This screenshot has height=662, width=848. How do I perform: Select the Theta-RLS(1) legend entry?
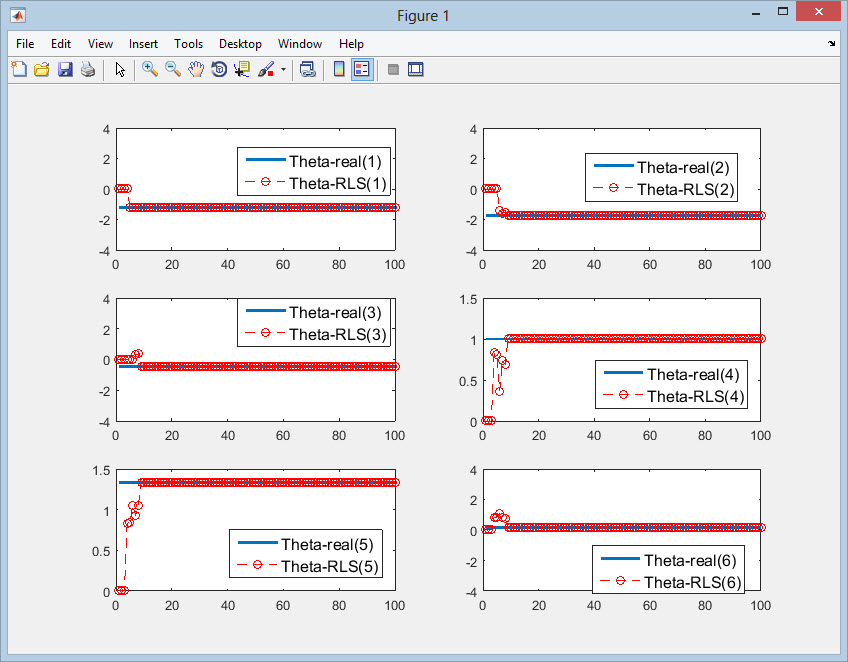coord(316,183)
